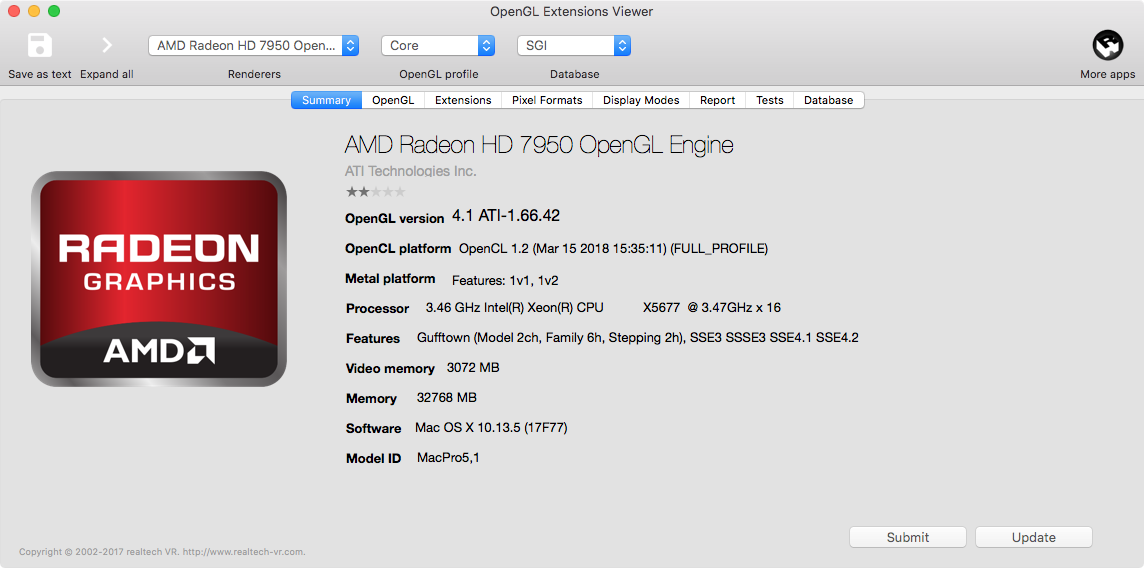Click the Radeon Graphics AMD logo image
The height and width of the screenshot is (568, 1144).
pos(158,279)
